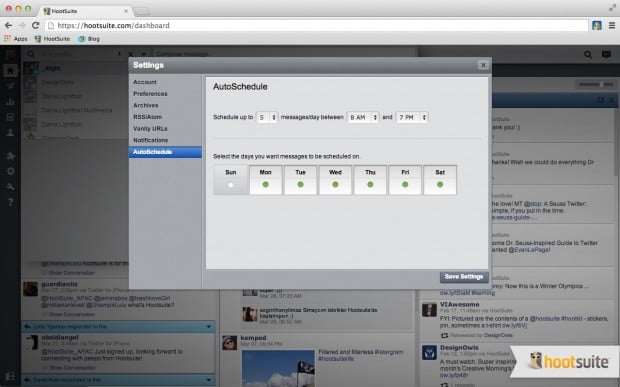Open the Account settings section
The height and width of the screenshot is (387, 620).
pos(145,82)
